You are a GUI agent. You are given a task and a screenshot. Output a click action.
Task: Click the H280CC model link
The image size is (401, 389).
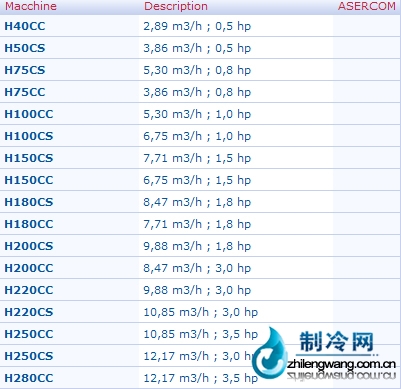tap(29, 378)
